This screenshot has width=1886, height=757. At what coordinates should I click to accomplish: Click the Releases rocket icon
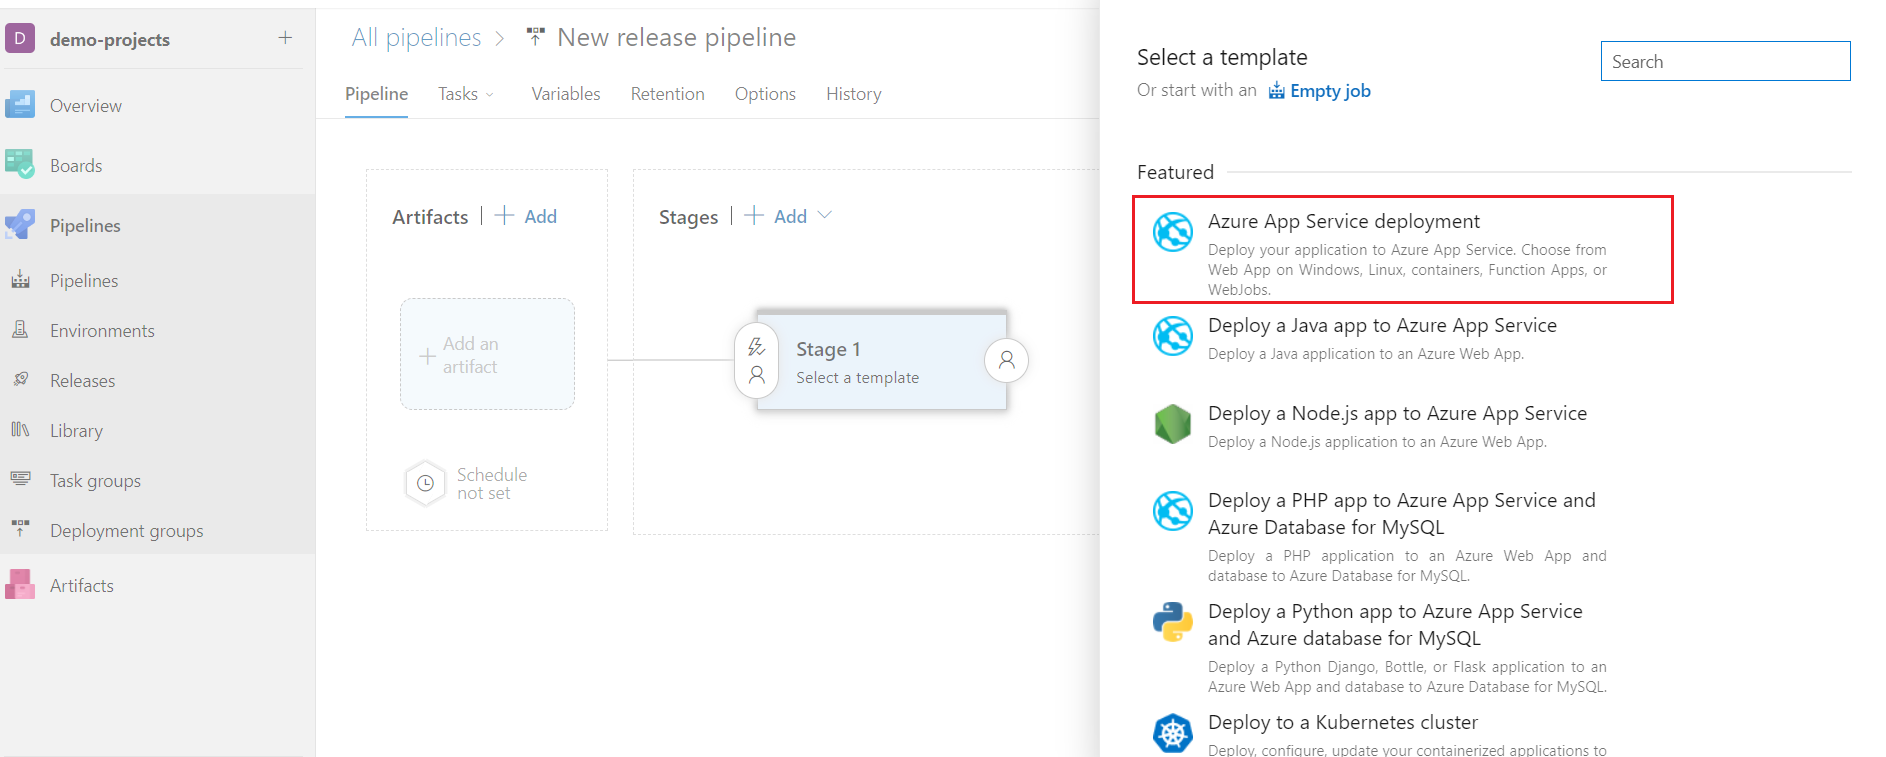coord(20,380)
